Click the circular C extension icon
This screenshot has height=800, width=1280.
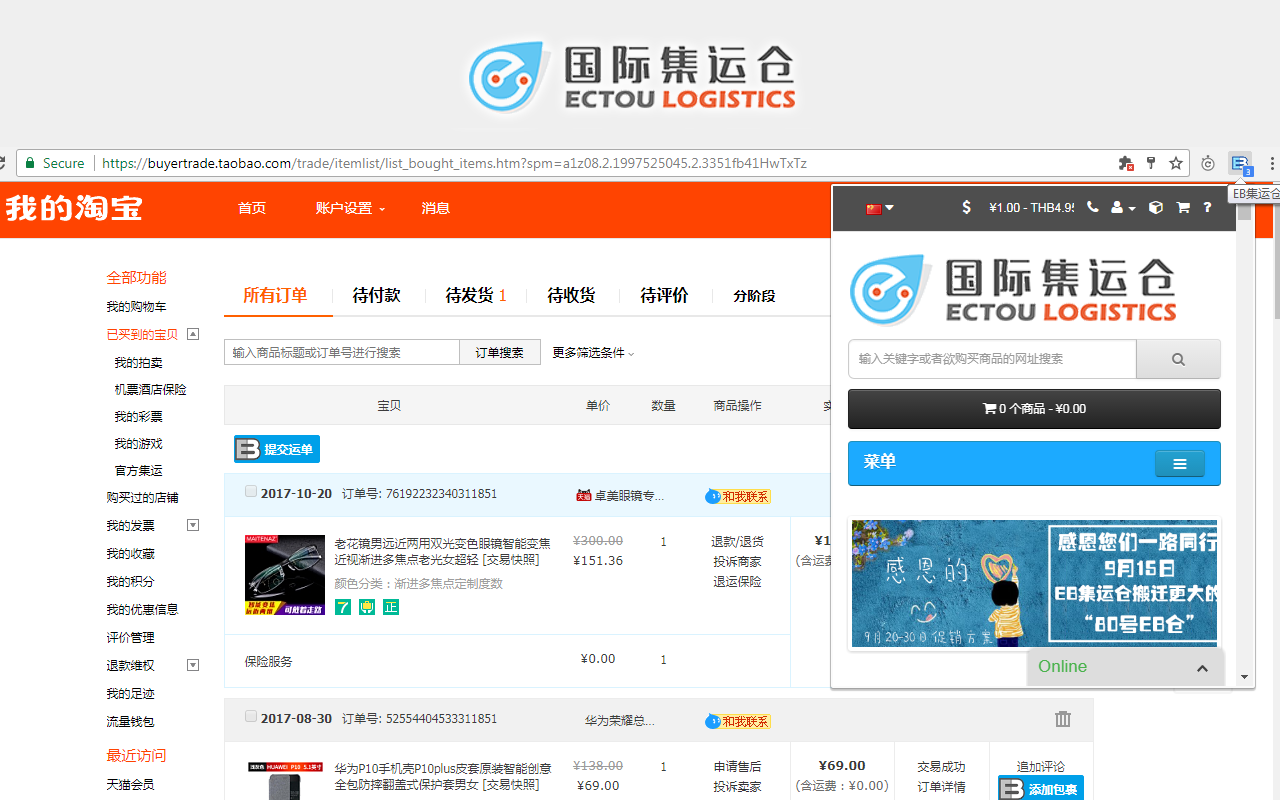point(1208,163)
